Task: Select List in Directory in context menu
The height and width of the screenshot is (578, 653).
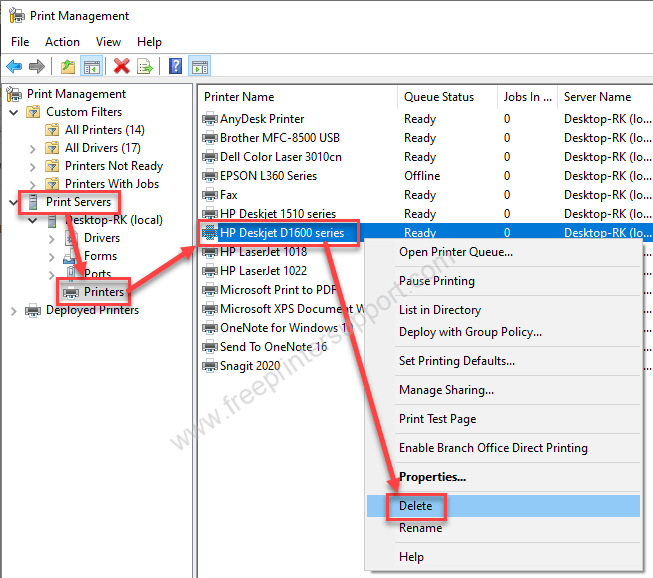Action: [503, 310]
